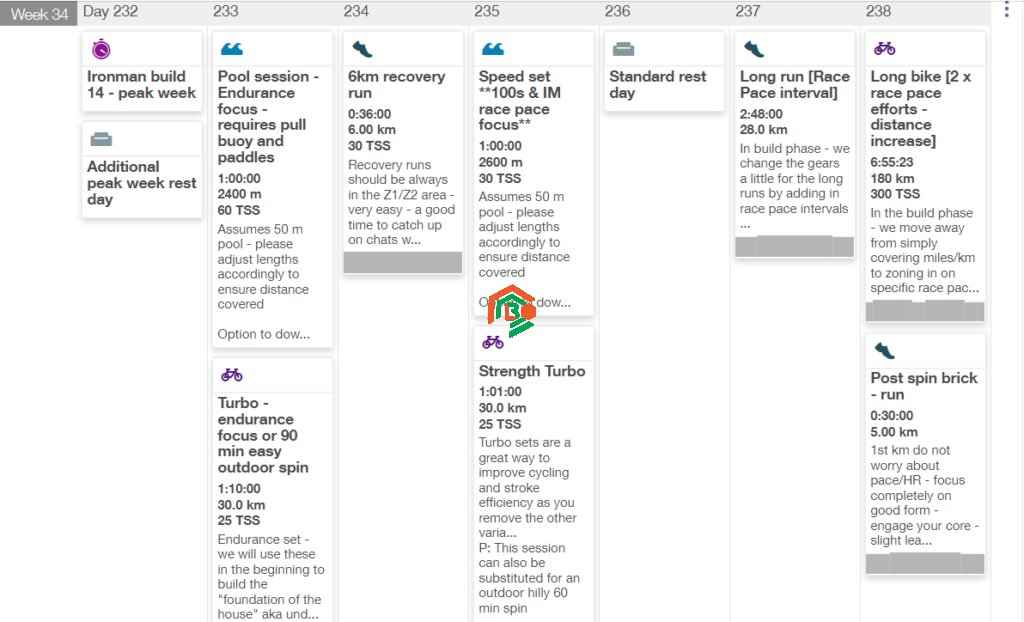Screen dimensions: 1024x622
Task: Click the shoe icon on Post spin brick run
Action: click(884, 350)
